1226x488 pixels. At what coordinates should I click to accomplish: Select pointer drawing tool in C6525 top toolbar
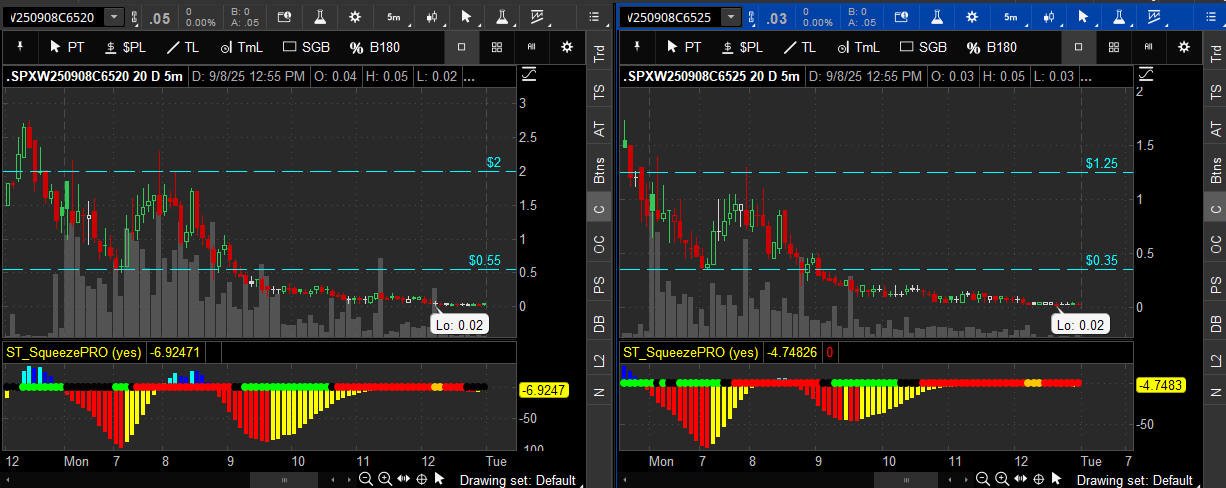click(1083, 17)
